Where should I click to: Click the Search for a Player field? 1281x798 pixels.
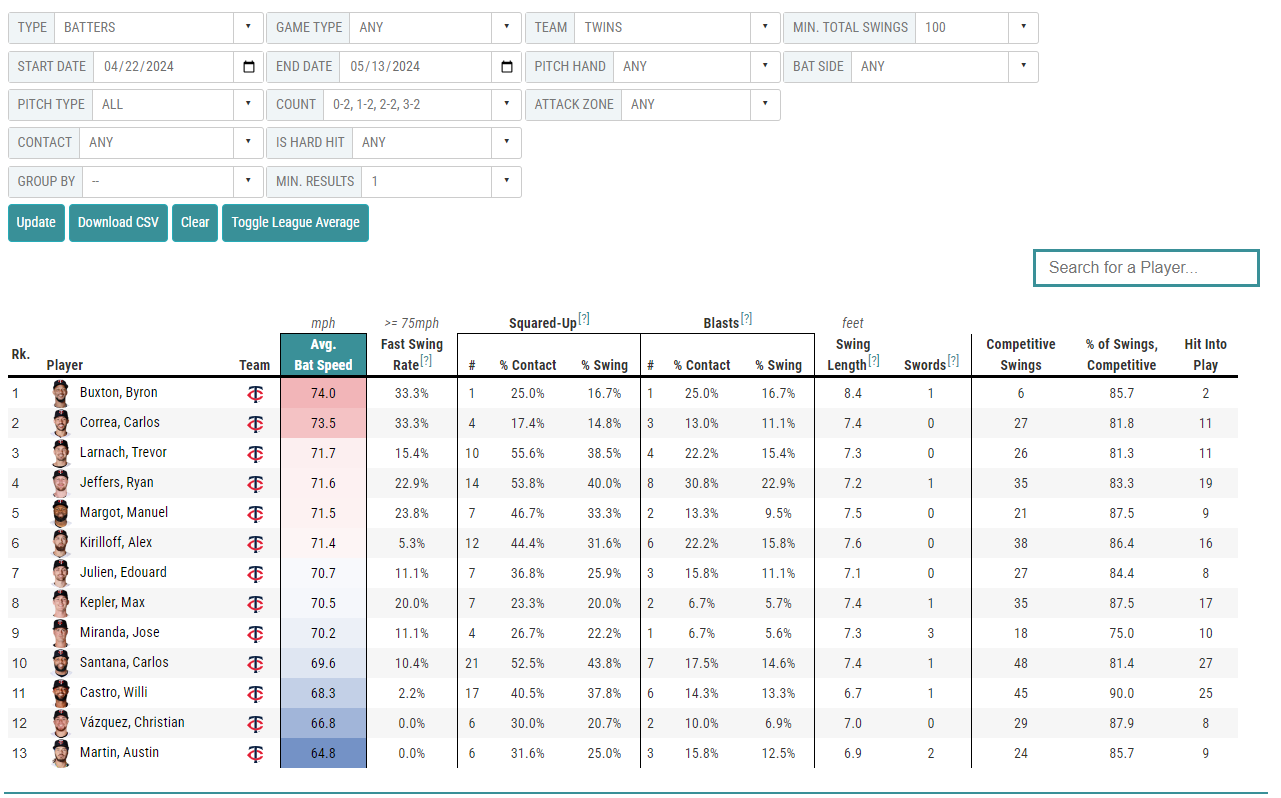1145,268
